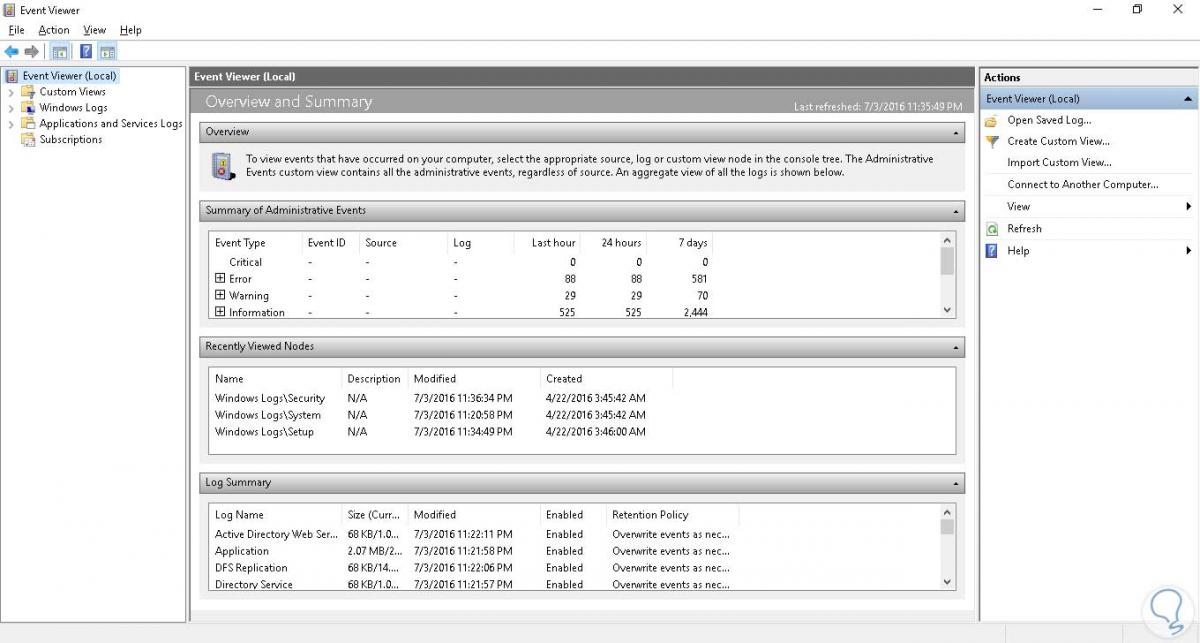
Task: Click Event Viewer app icon in title bar
Action: tap(9, 10)
